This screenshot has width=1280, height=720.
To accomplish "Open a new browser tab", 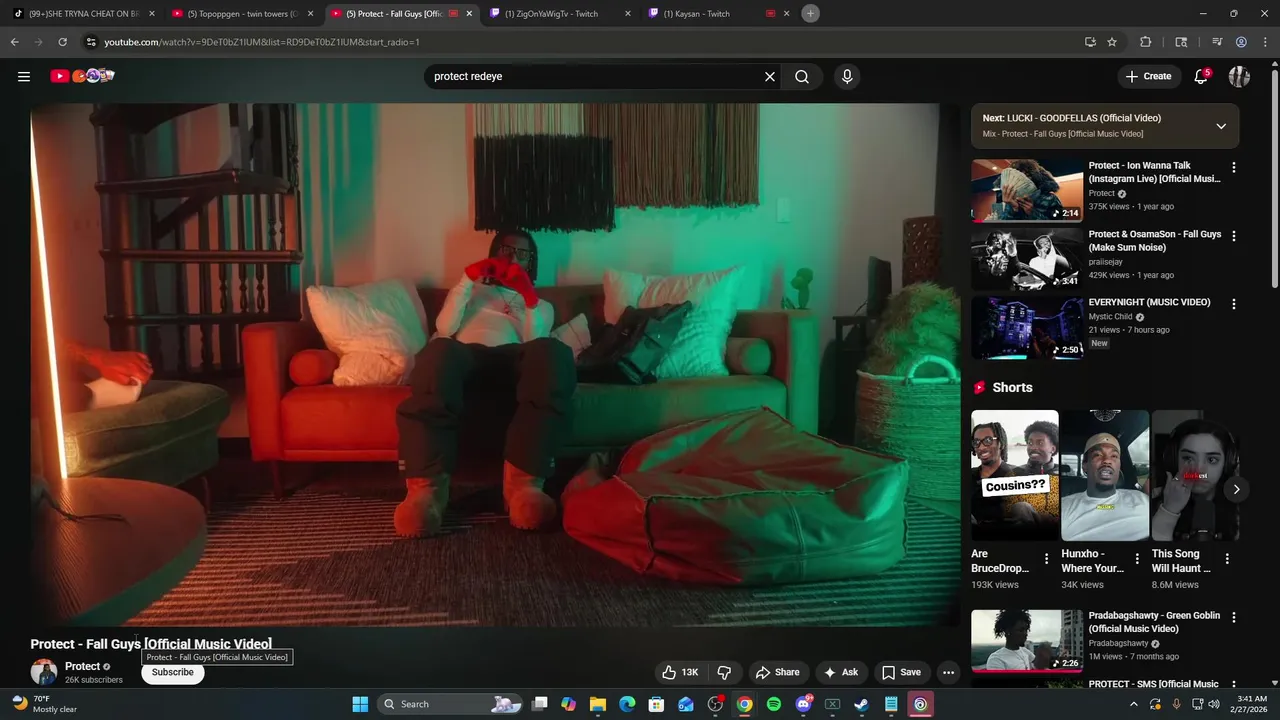I will [810, 13].
